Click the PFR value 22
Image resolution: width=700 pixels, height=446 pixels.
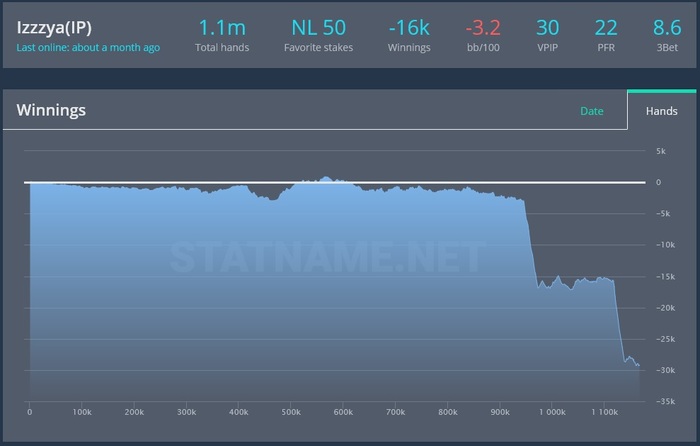606,28
